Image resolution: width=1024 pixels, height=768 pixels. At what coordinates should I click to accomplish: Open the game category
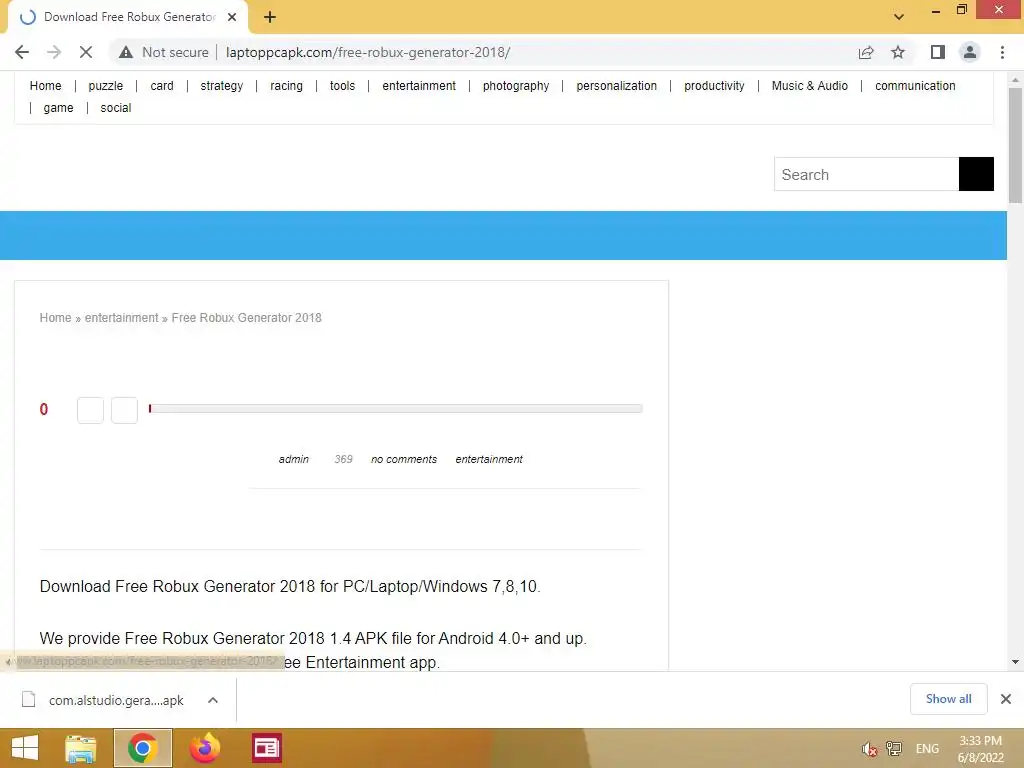pos(58,108)
